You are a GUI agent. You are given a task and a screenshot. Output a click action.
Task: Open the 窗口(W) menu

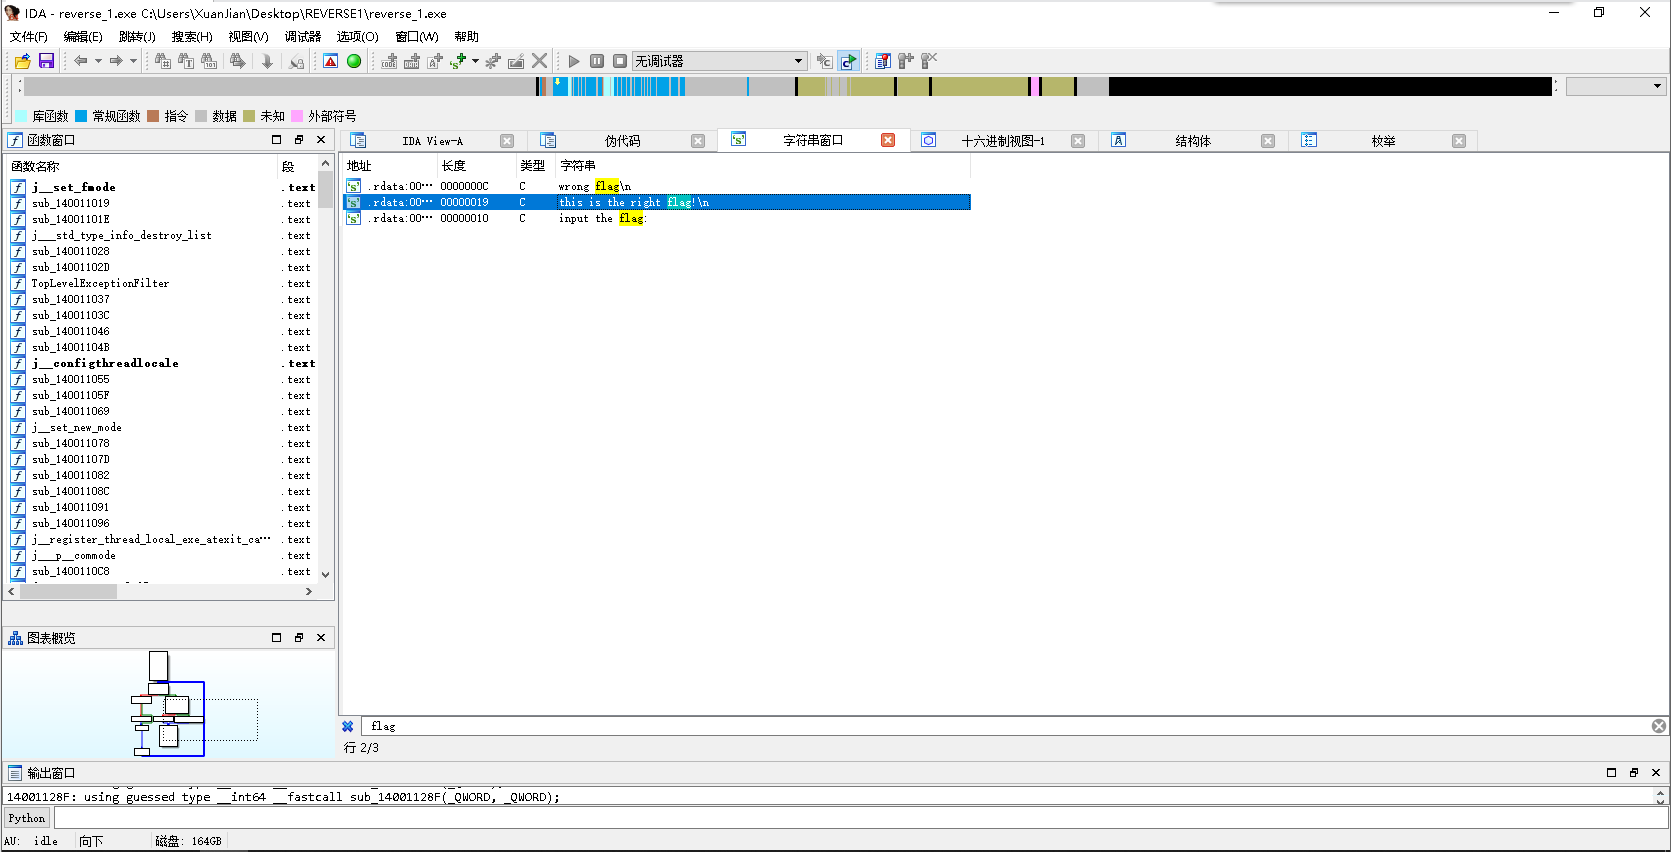click(417, 37)
